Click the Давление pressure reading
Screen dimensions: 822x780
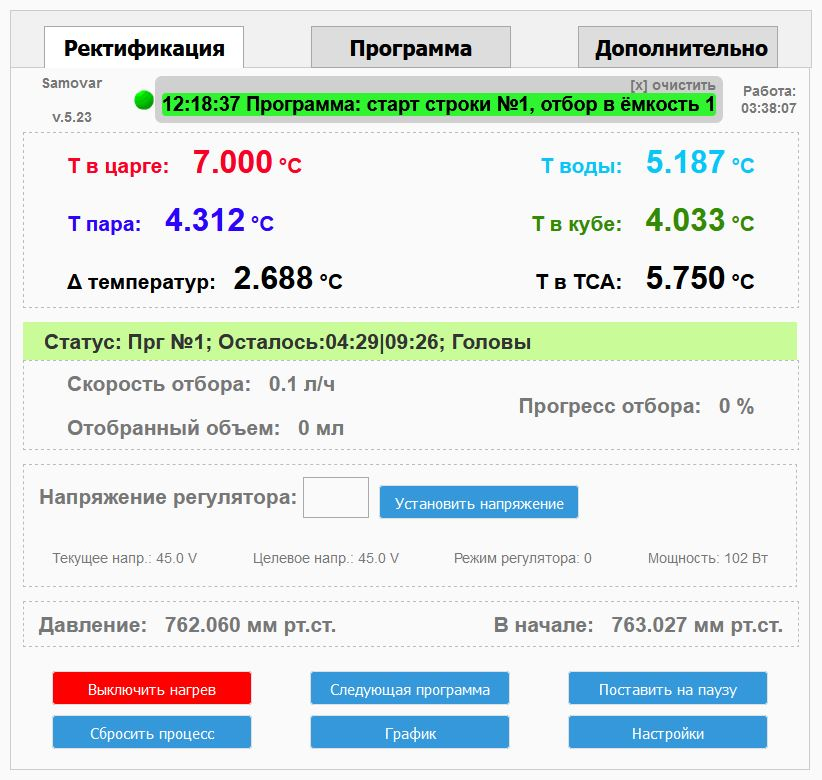(250, 625)
